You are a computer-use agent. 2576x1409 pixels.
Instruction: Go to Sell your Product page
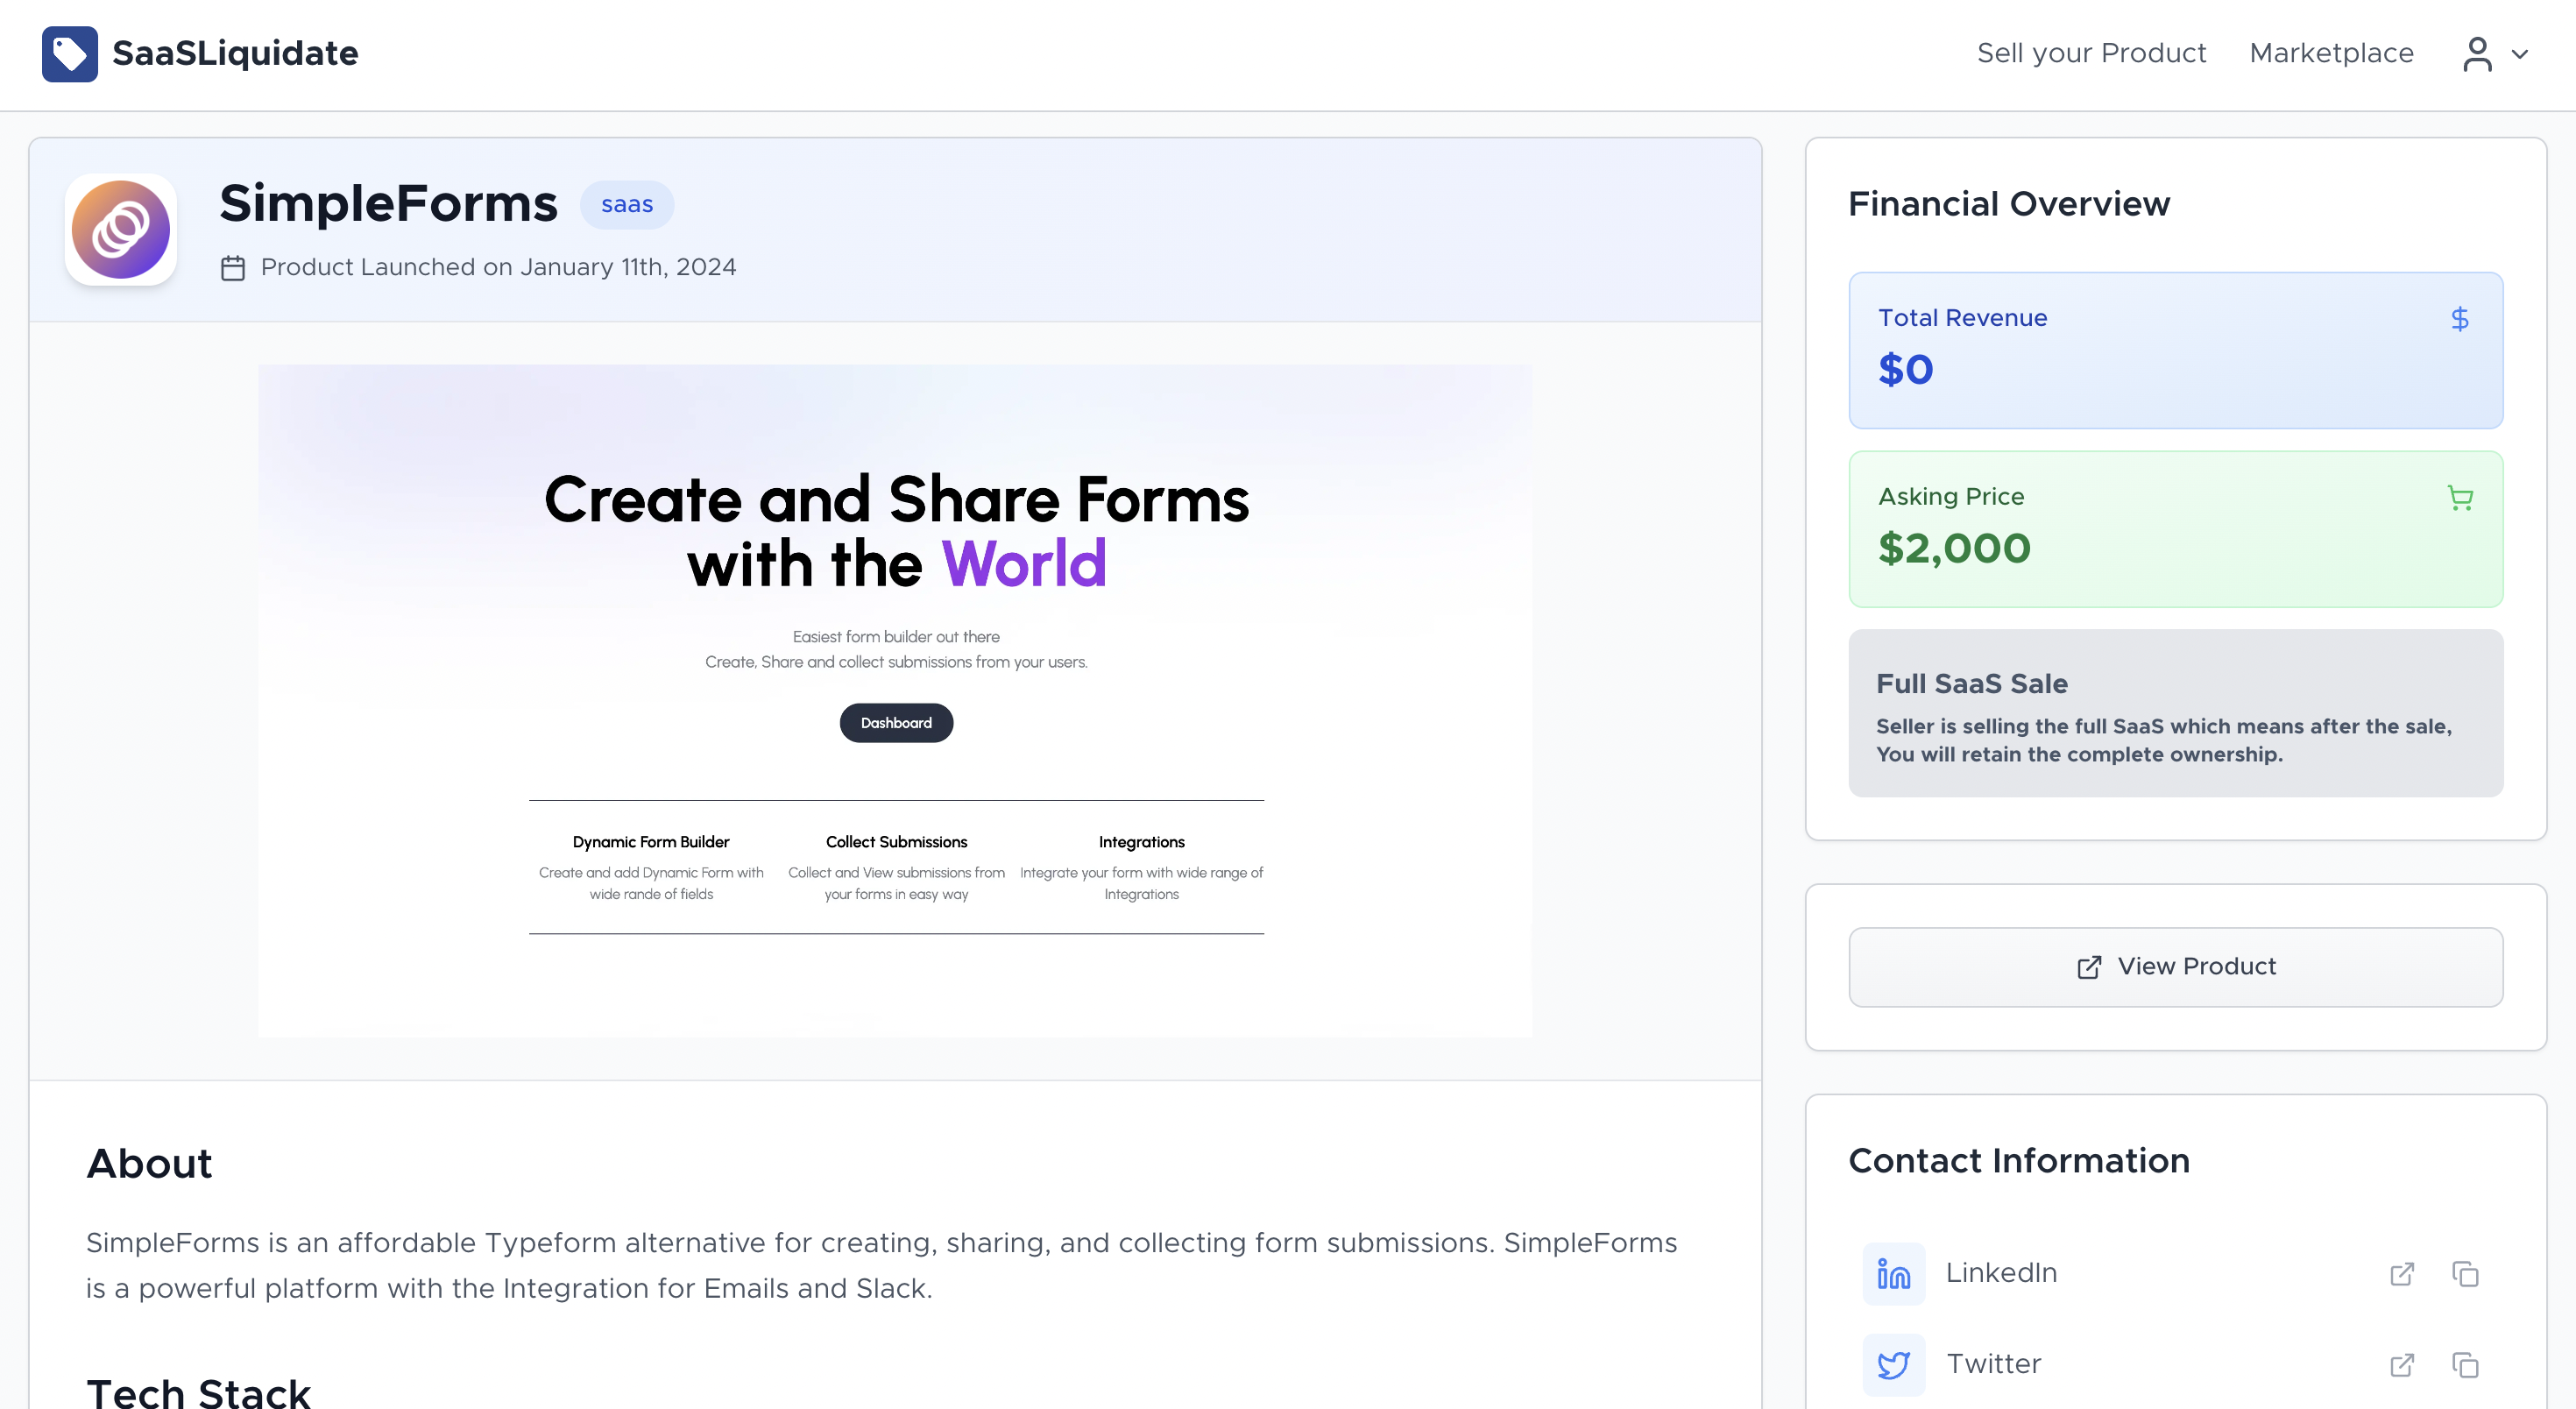coord(2091,53)
